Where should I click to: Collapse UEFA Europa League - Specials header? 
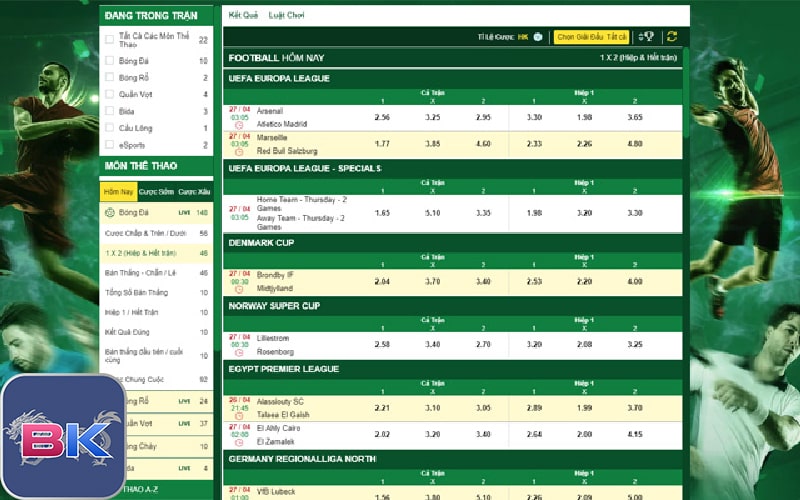click(453, 168)
